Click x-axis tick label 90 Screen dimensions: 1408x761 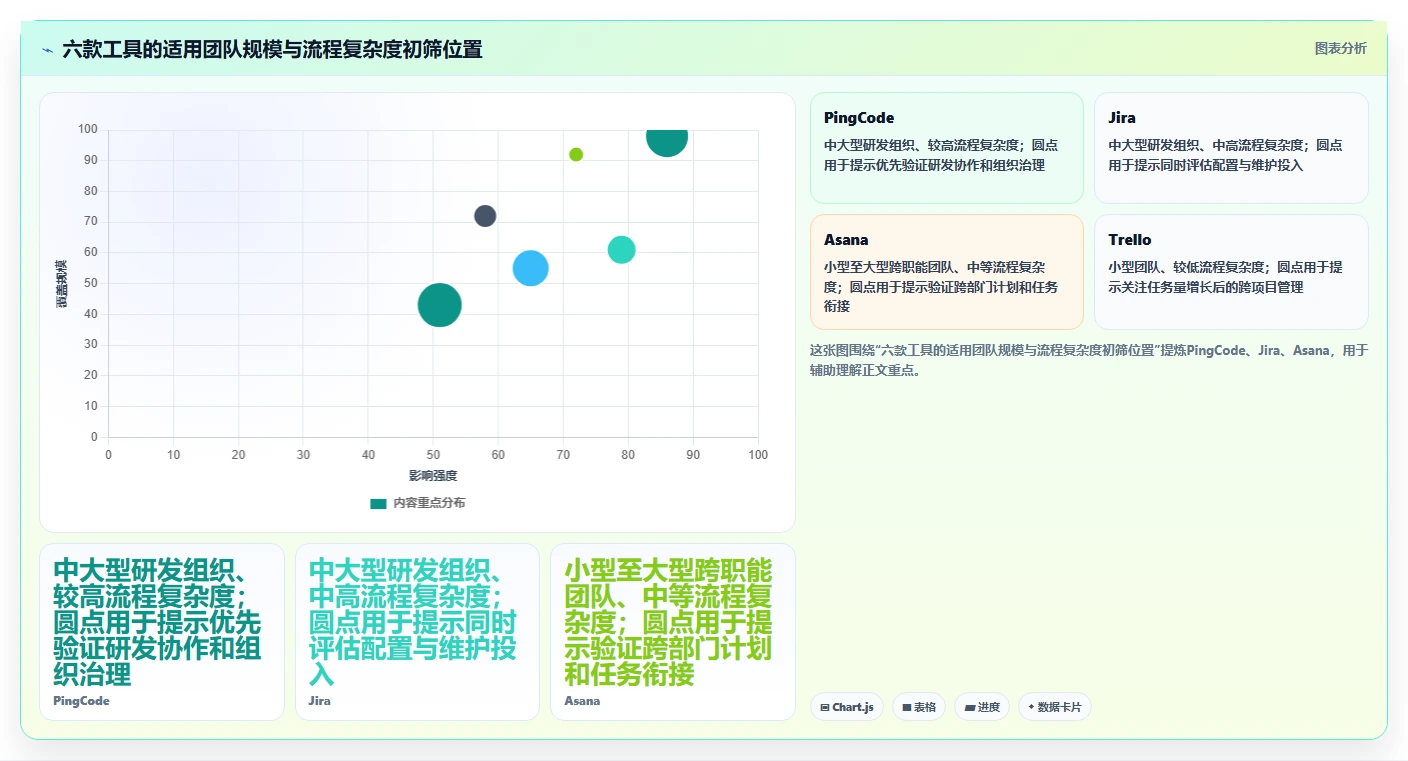click(x=693, y=455)
